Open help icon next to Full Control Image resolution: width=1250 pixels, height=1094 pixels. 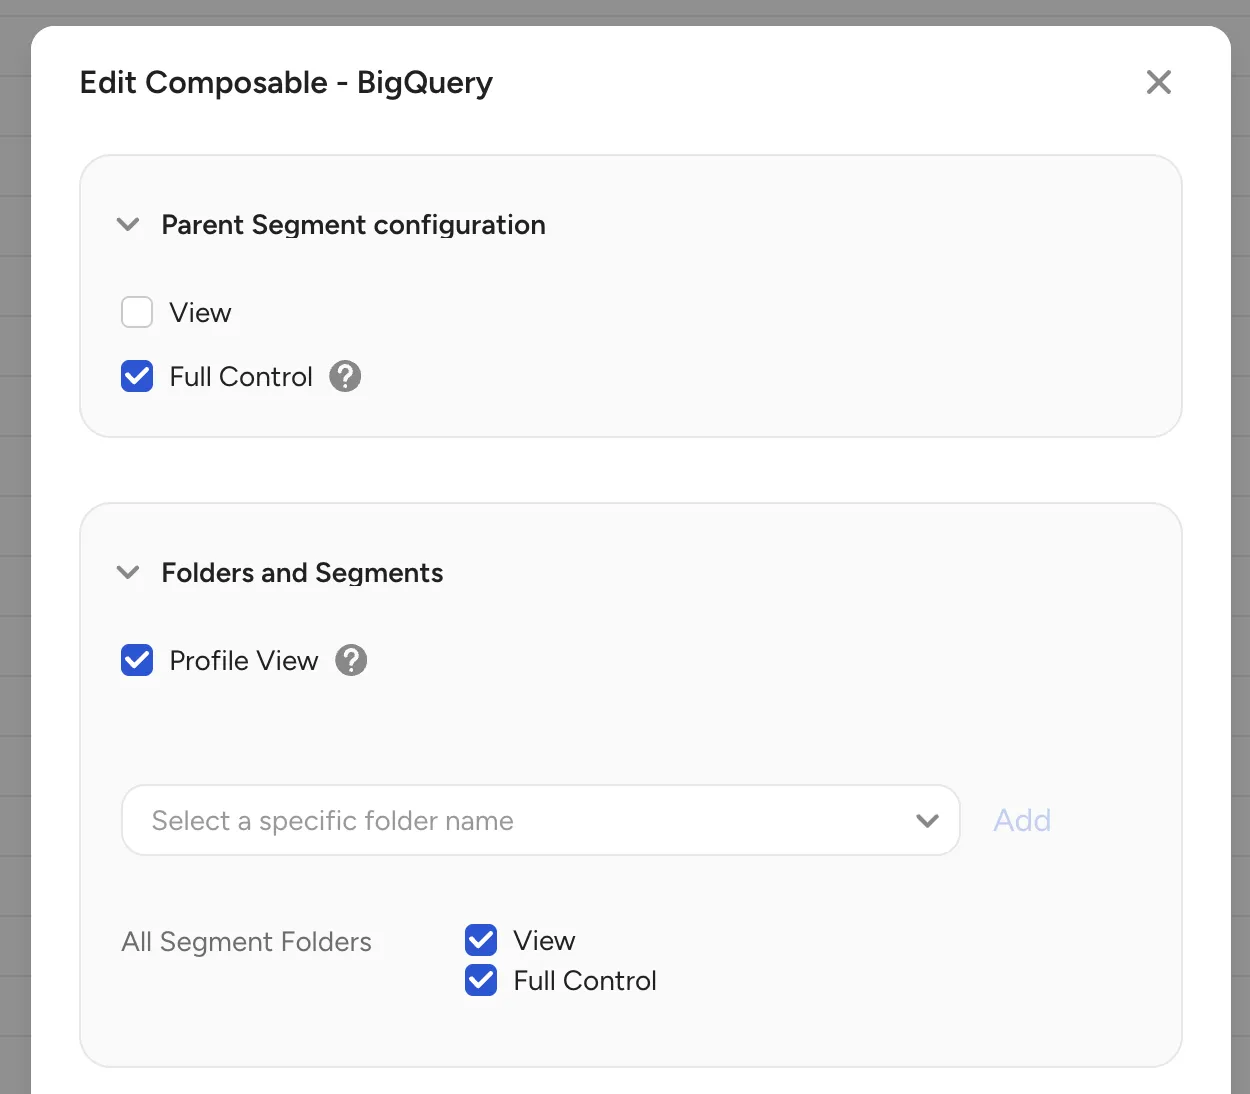click(x=345, y=377)
